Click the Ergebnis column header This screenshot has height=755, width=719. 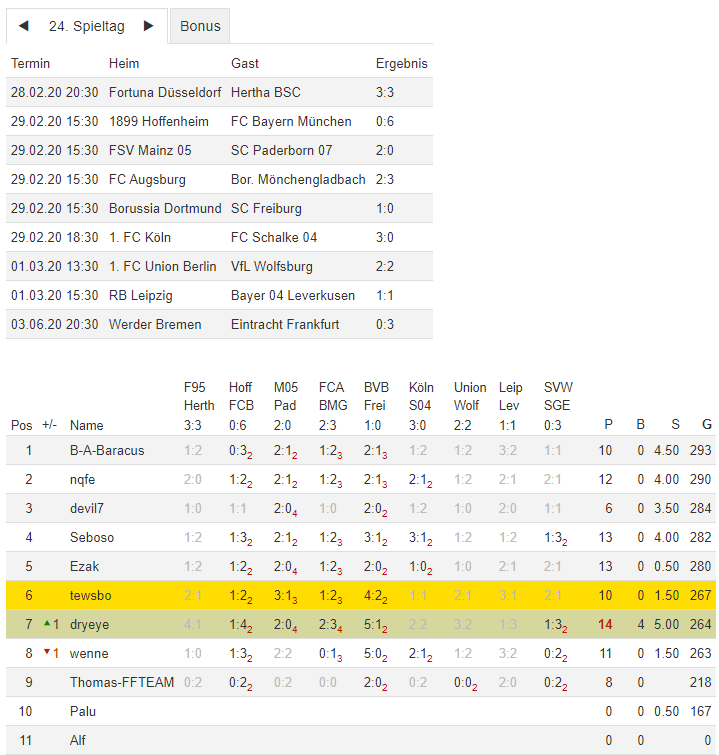click(x=401, y=63)
